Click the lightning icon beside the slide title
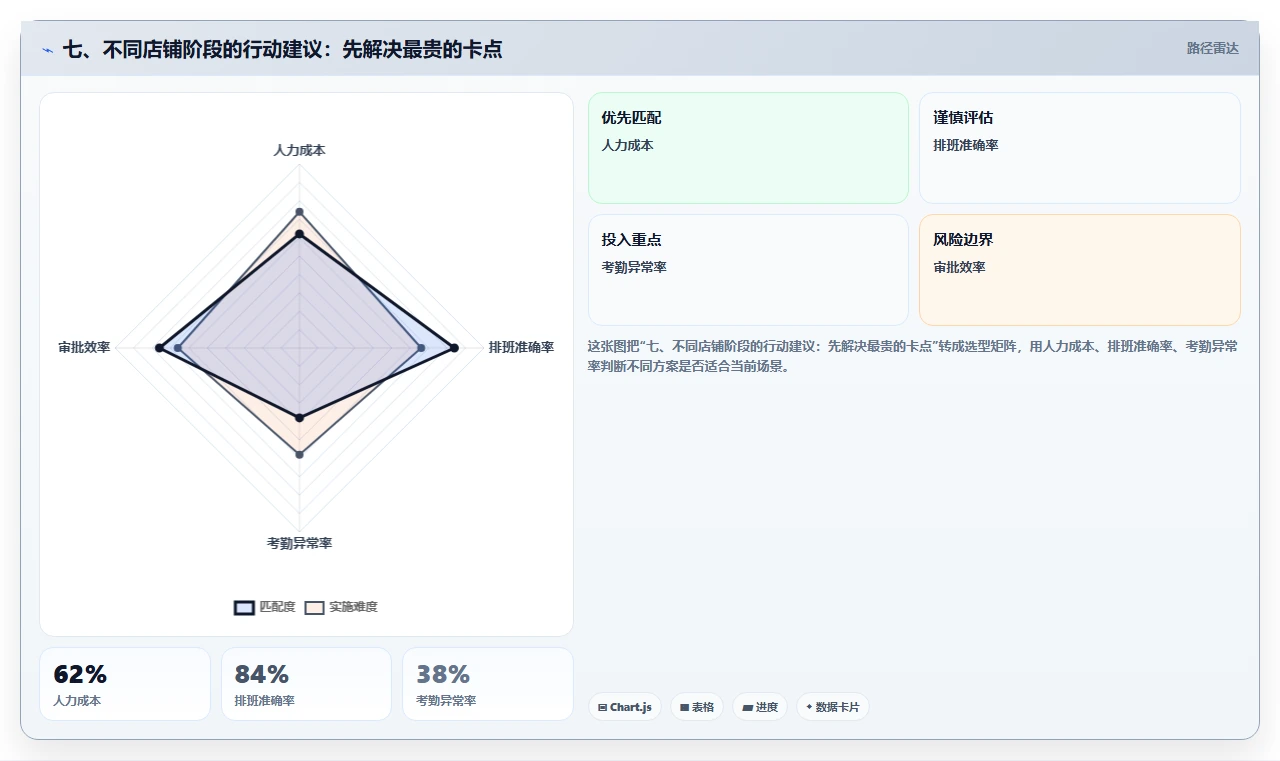This screenshot has width=1280, height=761. click(47, 50)
